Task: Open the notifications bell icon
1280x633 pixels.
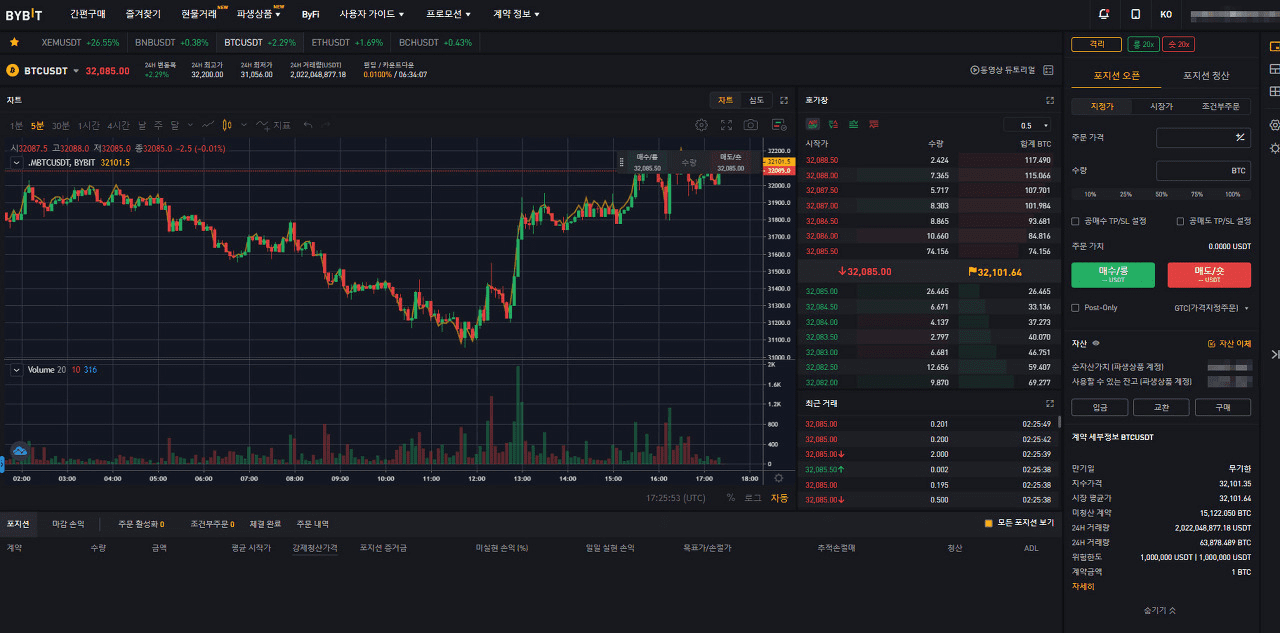Action: point(1104,14)
